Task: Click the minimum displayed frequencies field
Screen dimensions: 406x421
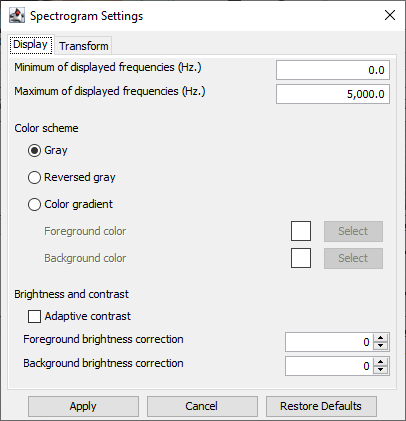Action: coord(333,70)
